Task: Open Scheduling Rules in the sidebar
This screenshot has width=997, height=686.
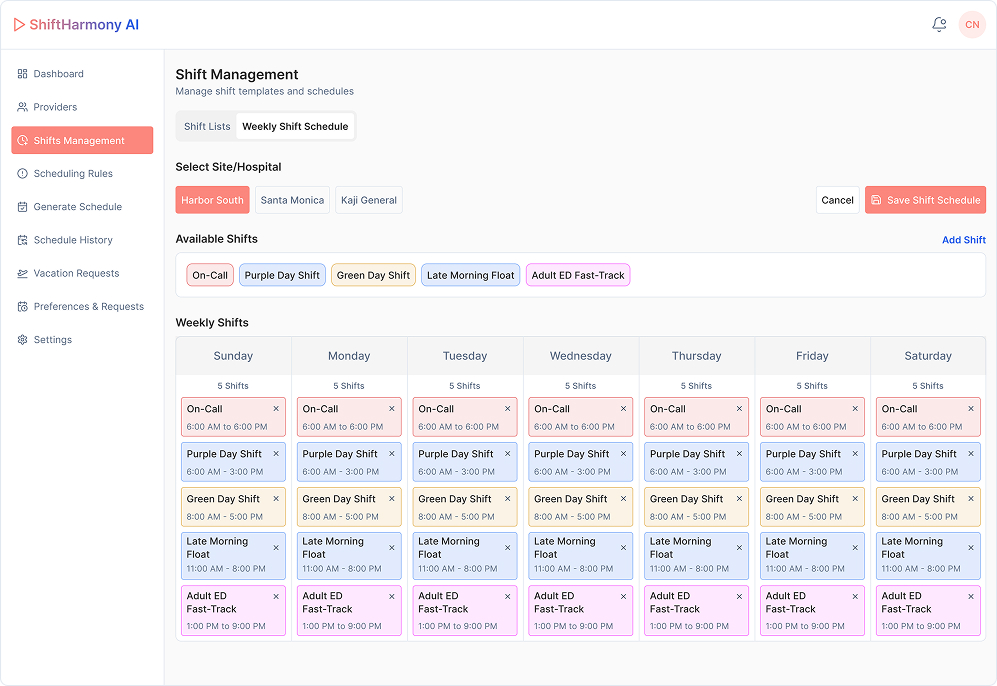Action: point(73,174)
